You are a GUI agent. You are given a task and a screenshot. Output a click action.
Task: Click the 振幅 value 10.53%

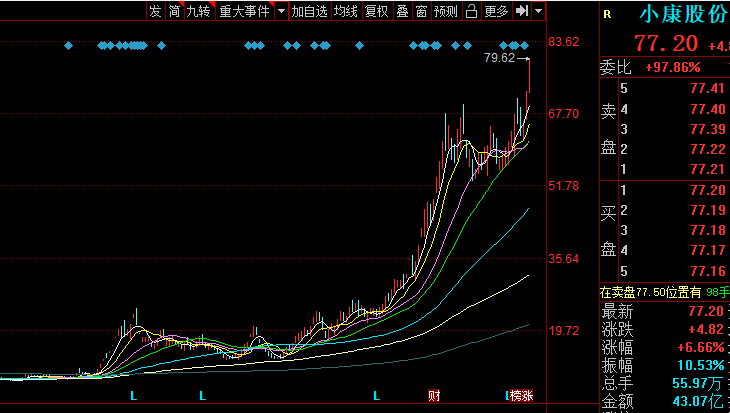tap(702, 366)
